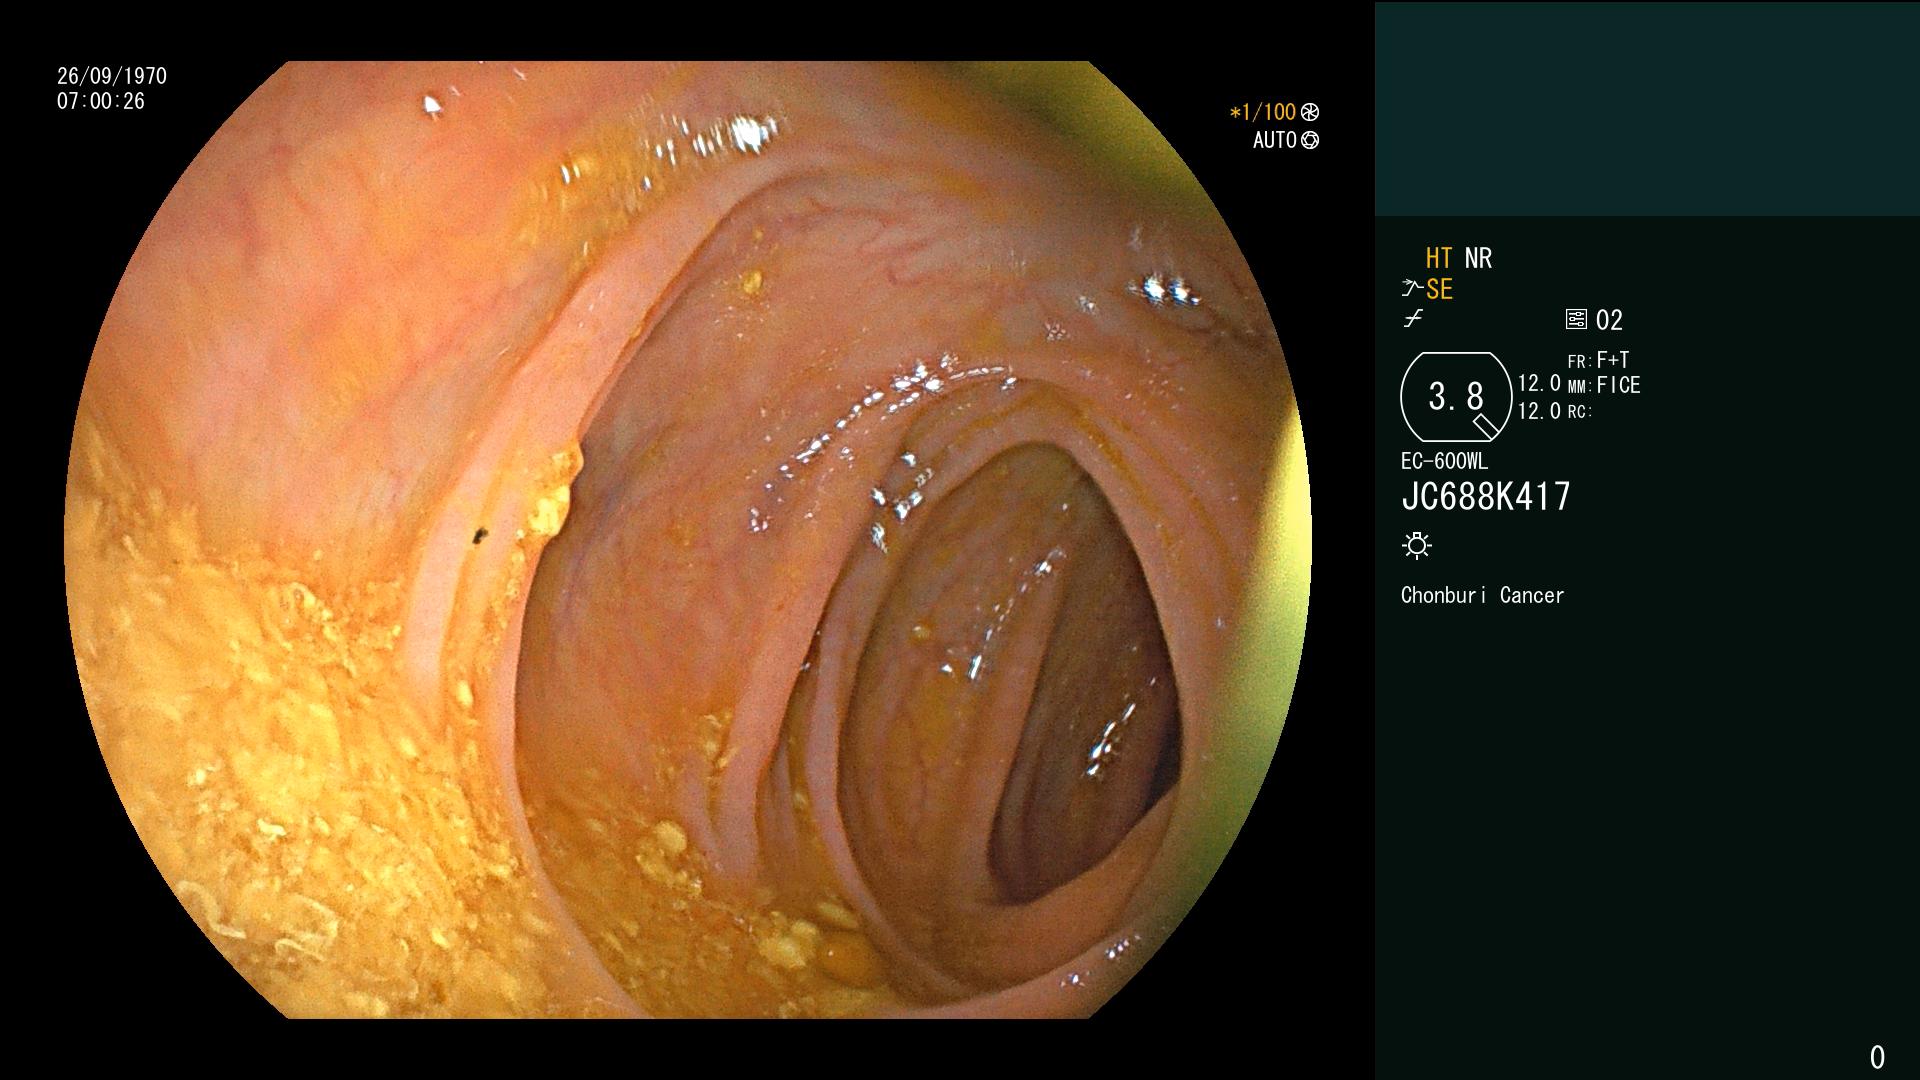Click the upper 12.0 value
This screenshot has width=1920, height=1080.
click(1539, 384)
